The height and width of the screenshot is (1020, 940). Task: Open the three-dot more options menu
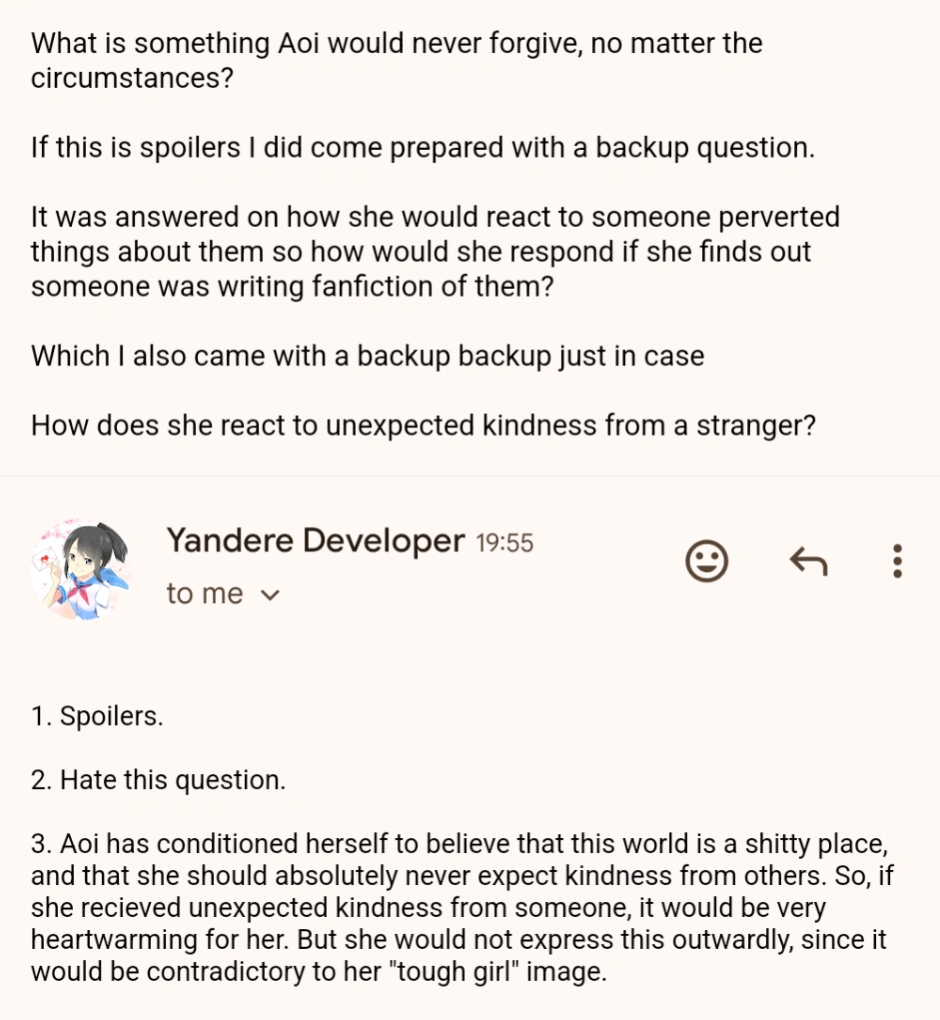click(897, 561)
